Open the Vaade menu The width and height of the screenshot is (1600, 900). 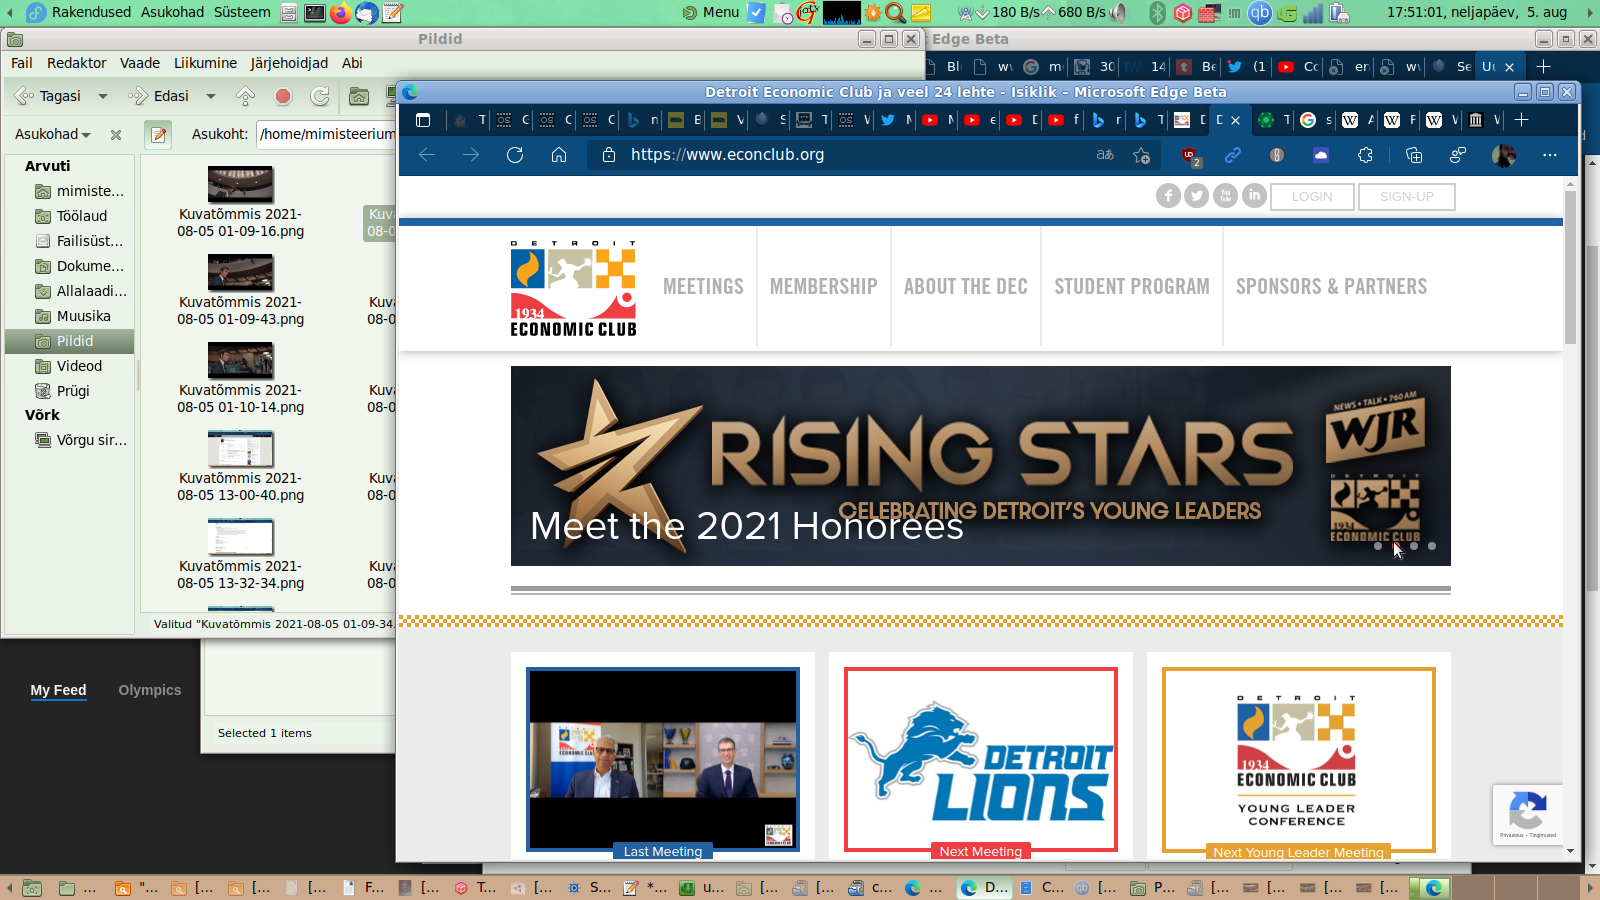click(140, 63)
